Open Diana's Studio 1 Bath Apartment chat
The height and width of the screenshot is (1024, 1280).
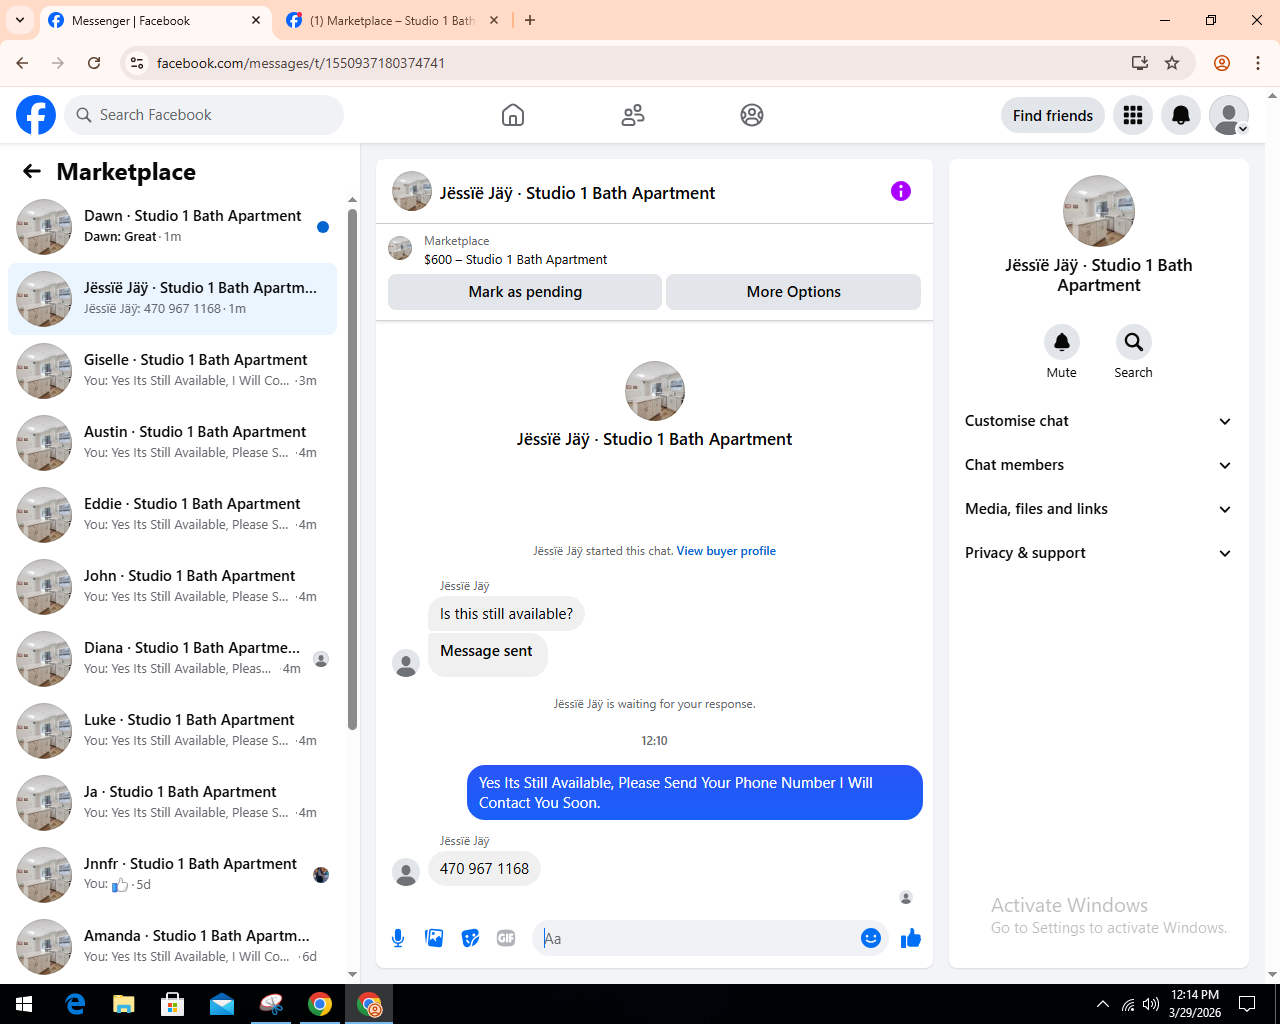pyautogui.click(x=172, y=659)
